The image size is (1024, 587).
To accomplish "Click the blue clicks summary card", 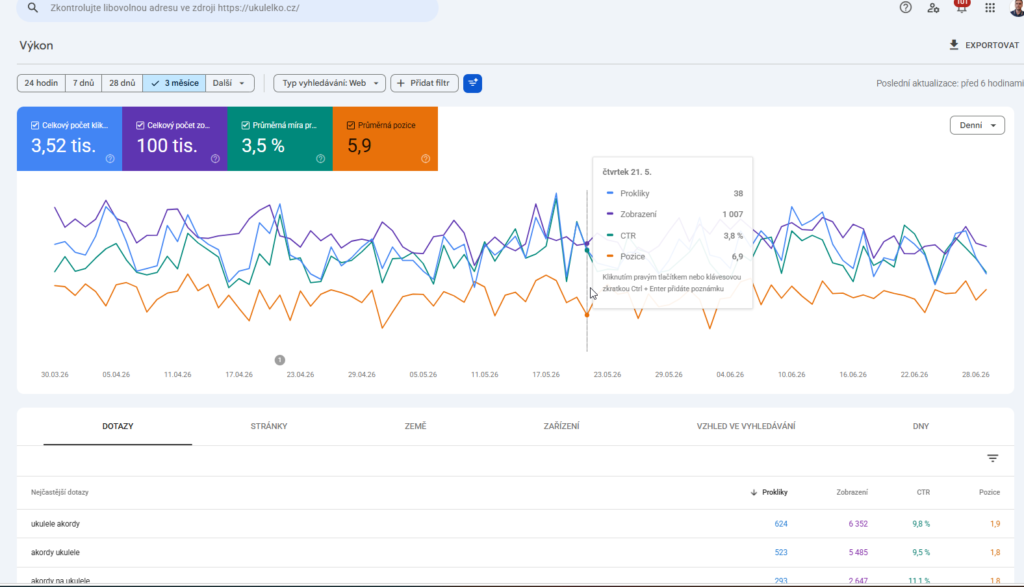I will pos(69,139).
